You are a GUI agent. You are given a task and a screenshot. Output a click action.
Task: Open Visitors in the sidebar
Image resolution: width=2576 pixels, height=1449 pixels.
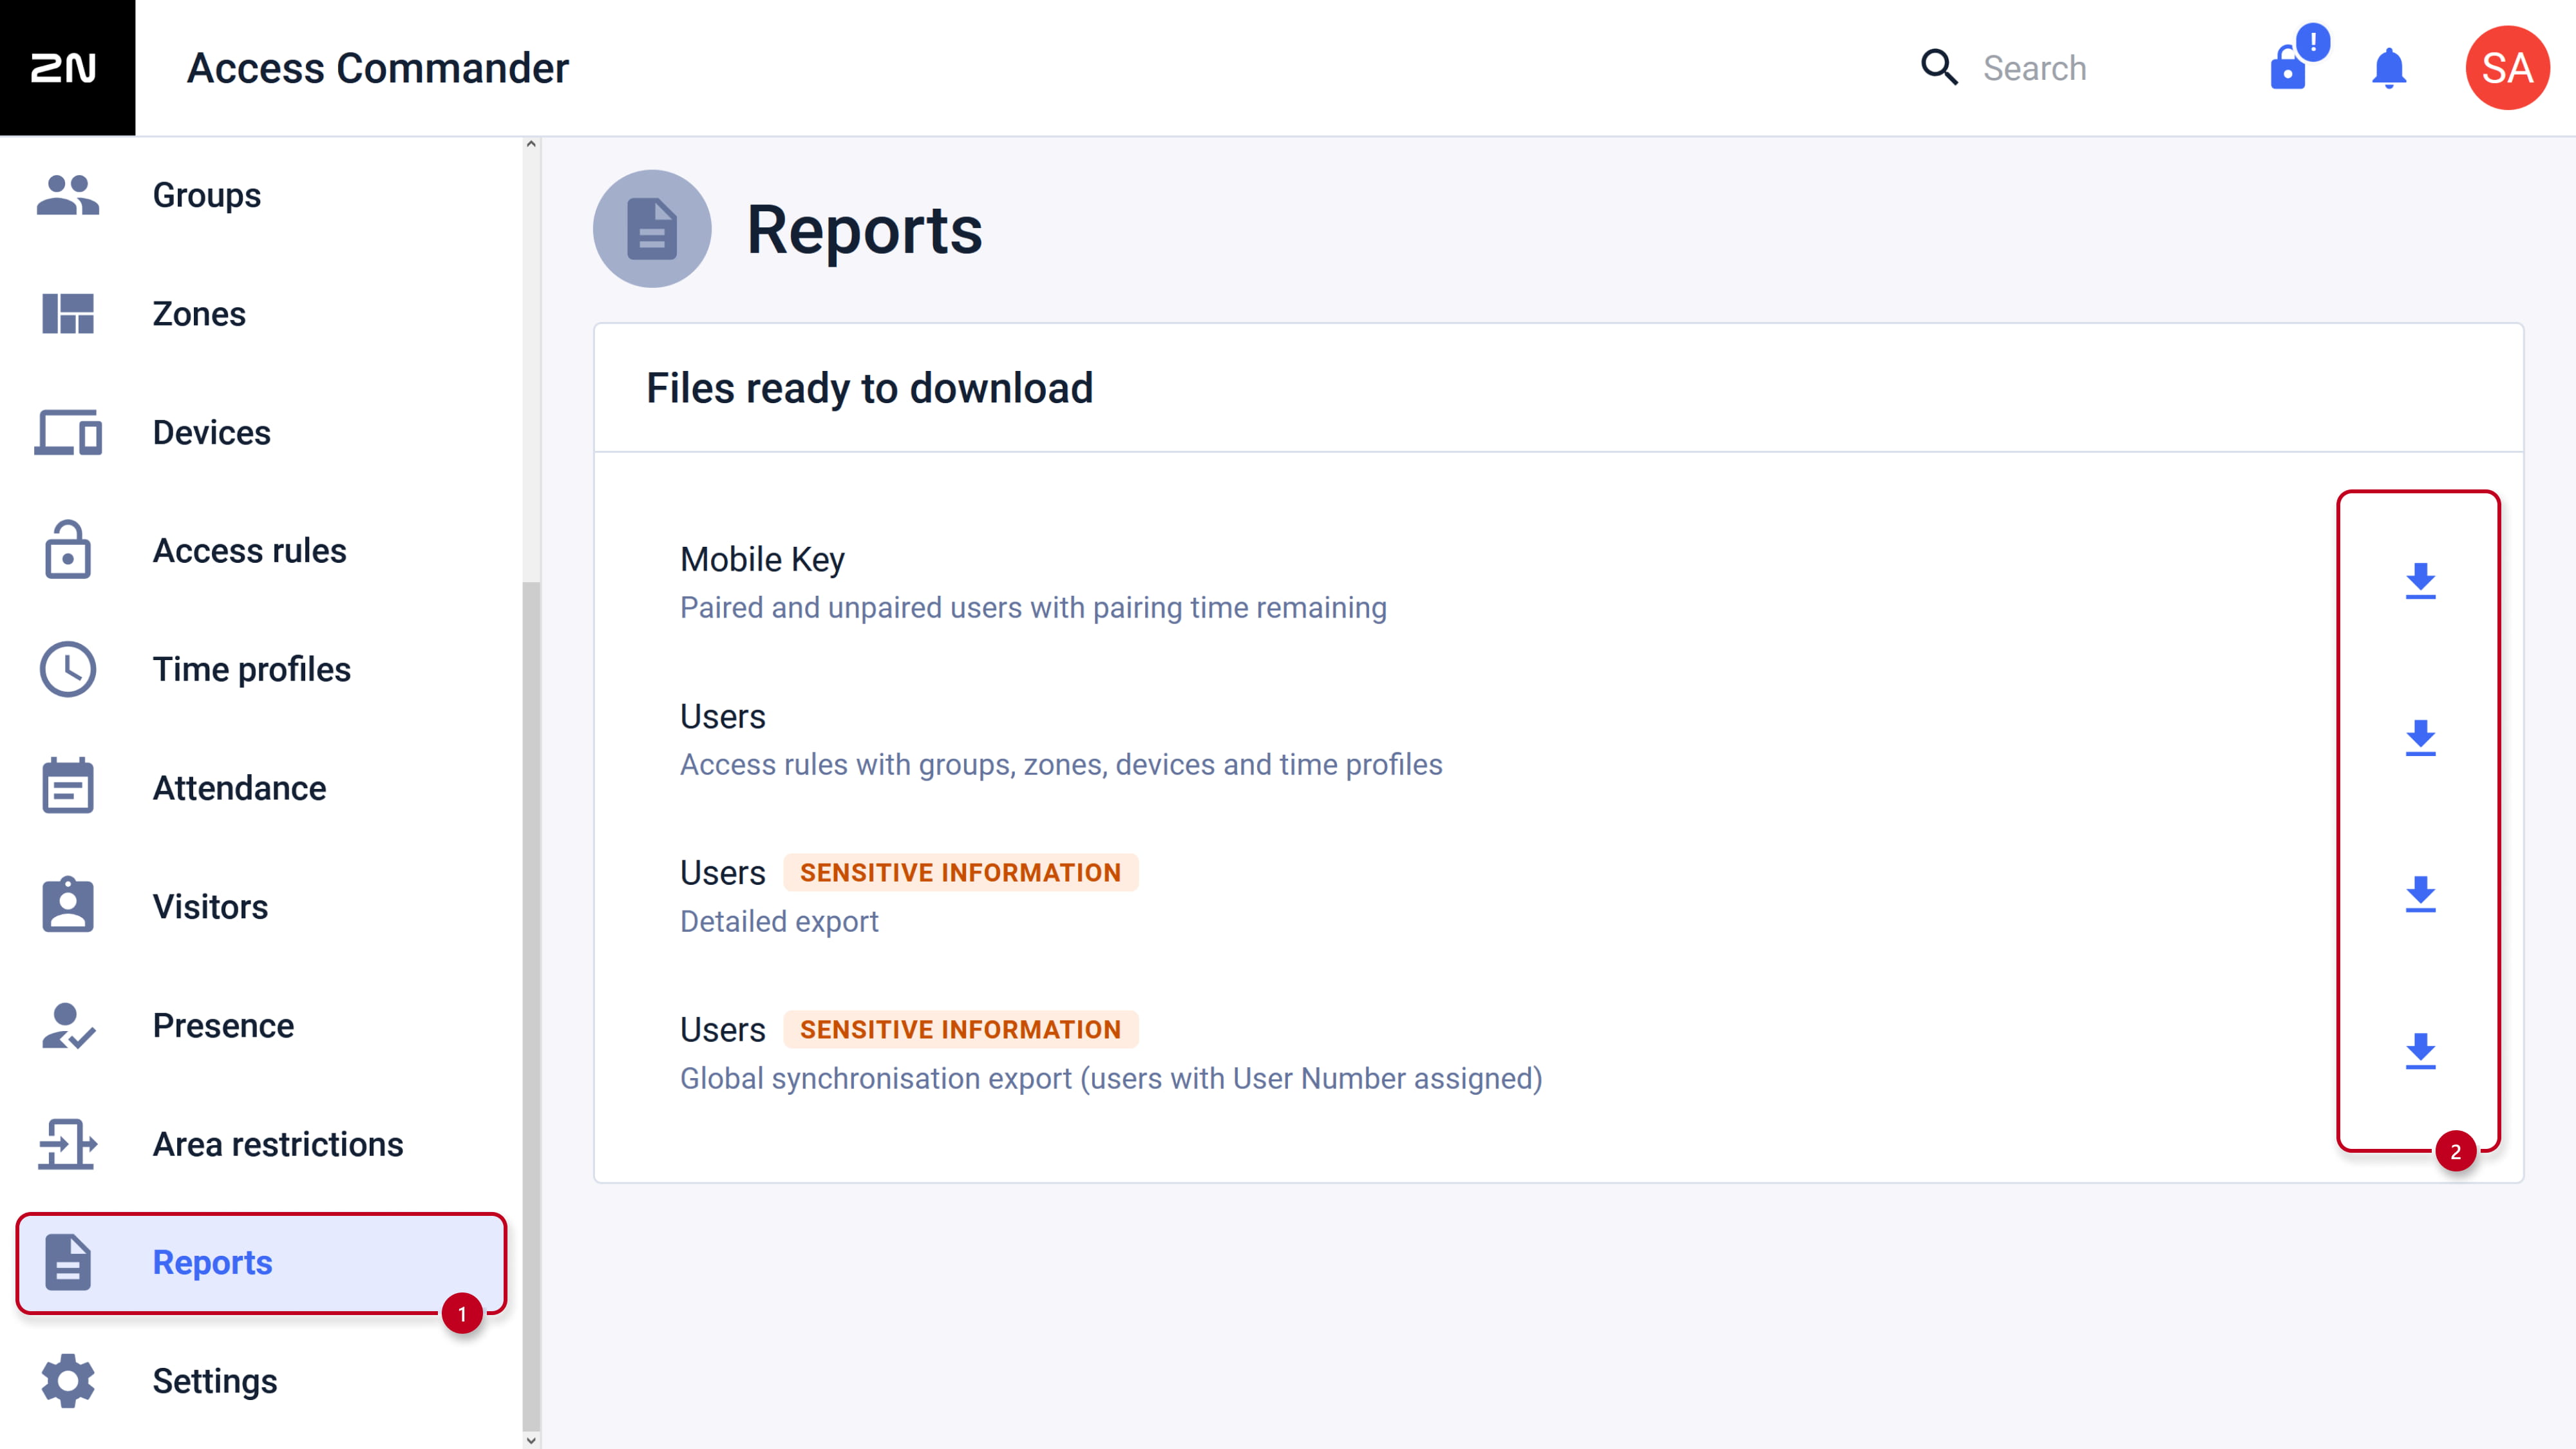tap(262, 906)
